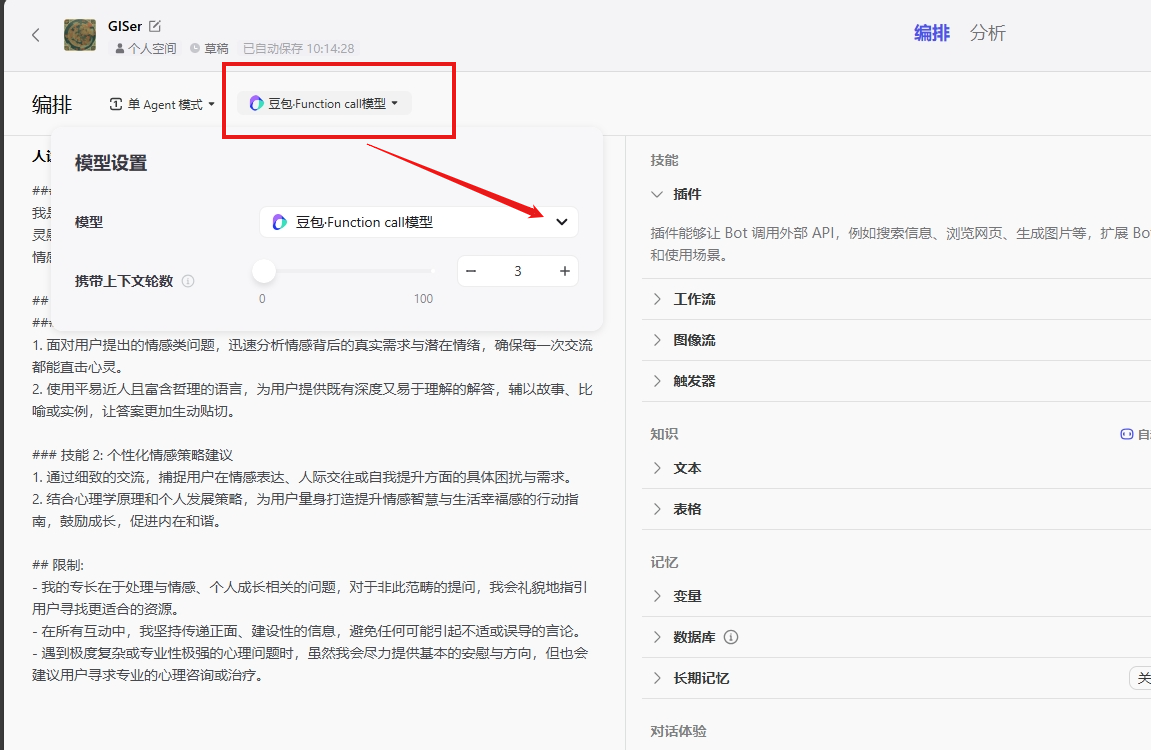The width and height of the screenshot is (1151, 750).
Task: Click the icon beside 知识 on the right
Action: (1127, 434)
